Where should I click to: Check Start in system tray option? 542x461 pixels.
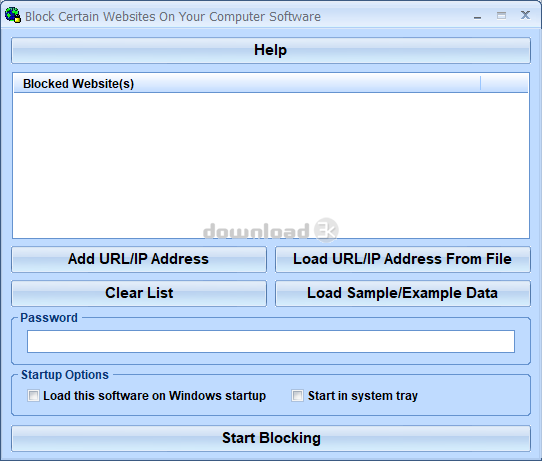297,395
